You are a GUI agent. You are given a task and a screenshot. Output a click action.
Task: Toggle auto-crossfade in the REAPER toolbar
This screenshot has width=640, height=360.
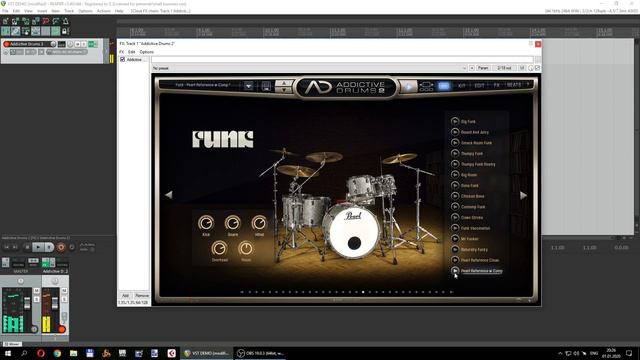(5, 31)
